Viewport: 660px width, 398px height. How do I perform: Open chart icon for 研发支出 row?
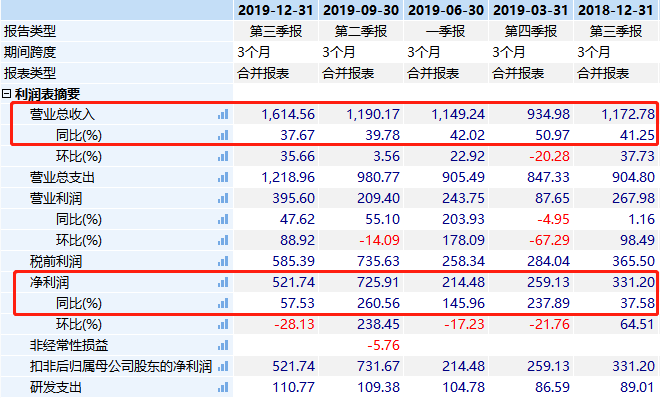coord(223,387)
